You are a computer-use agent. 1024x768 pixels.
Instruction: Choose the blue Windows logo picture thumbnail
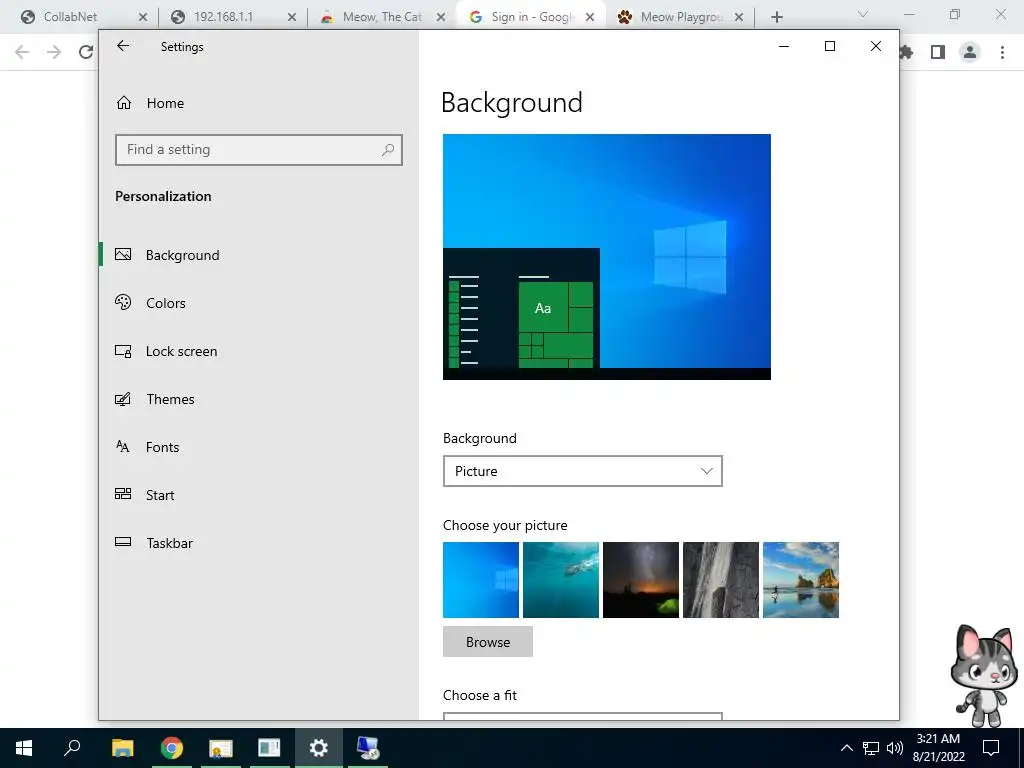[x=481, y=580]
